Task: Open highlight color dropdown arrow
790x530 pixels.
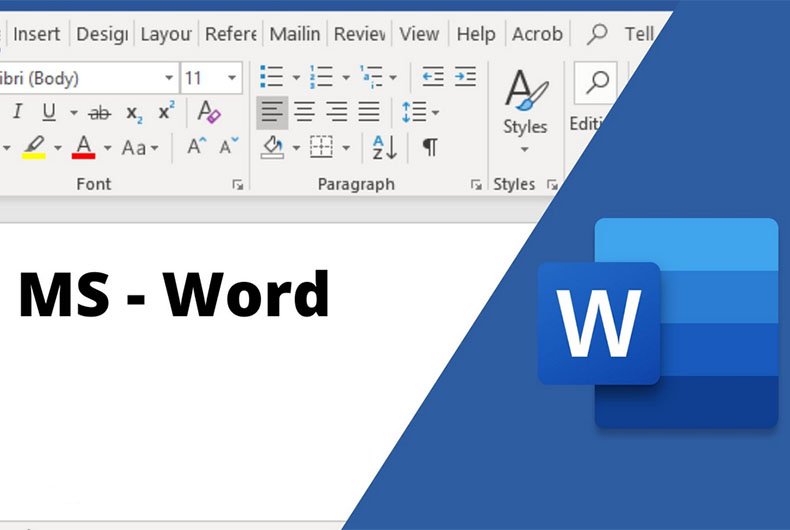Action: click(57, 148)
